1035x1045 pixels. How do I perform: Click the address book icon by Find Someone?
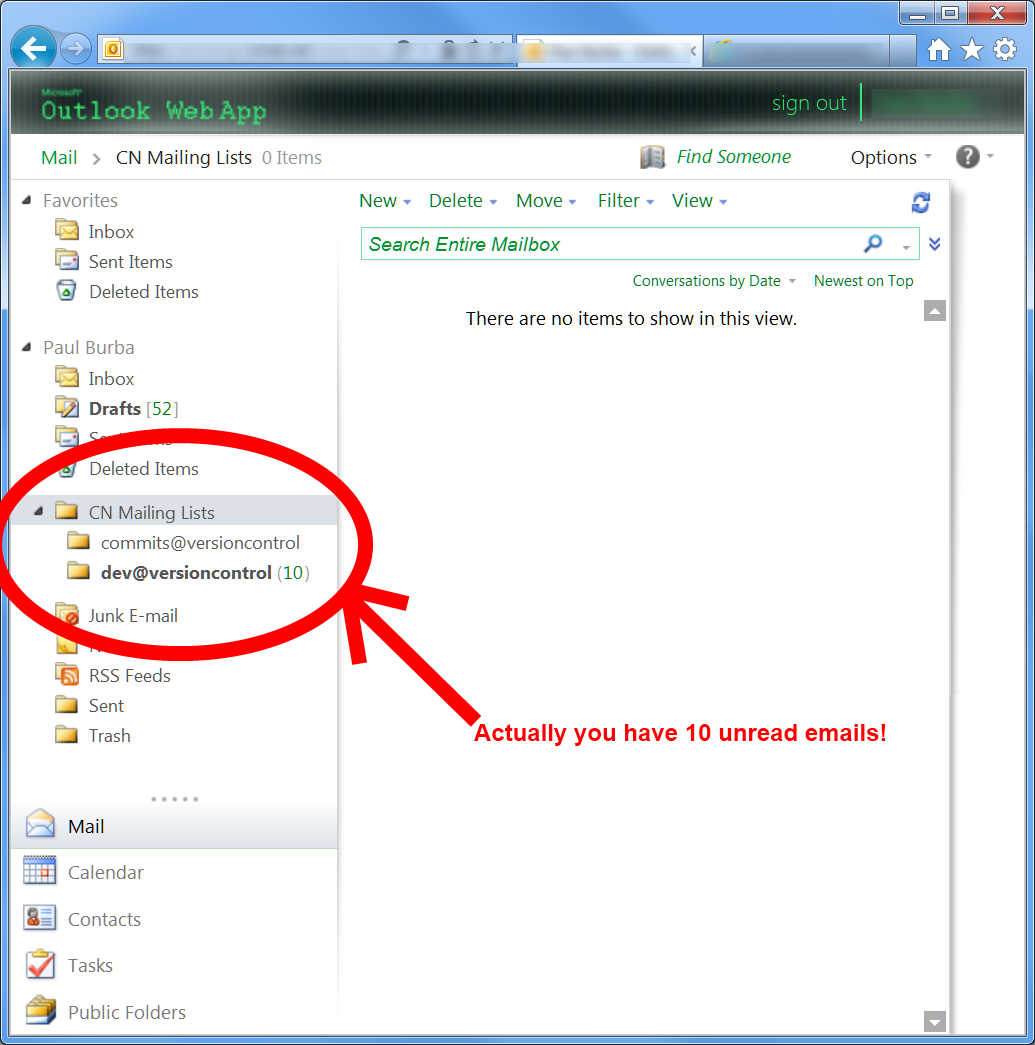coord(652,157)
